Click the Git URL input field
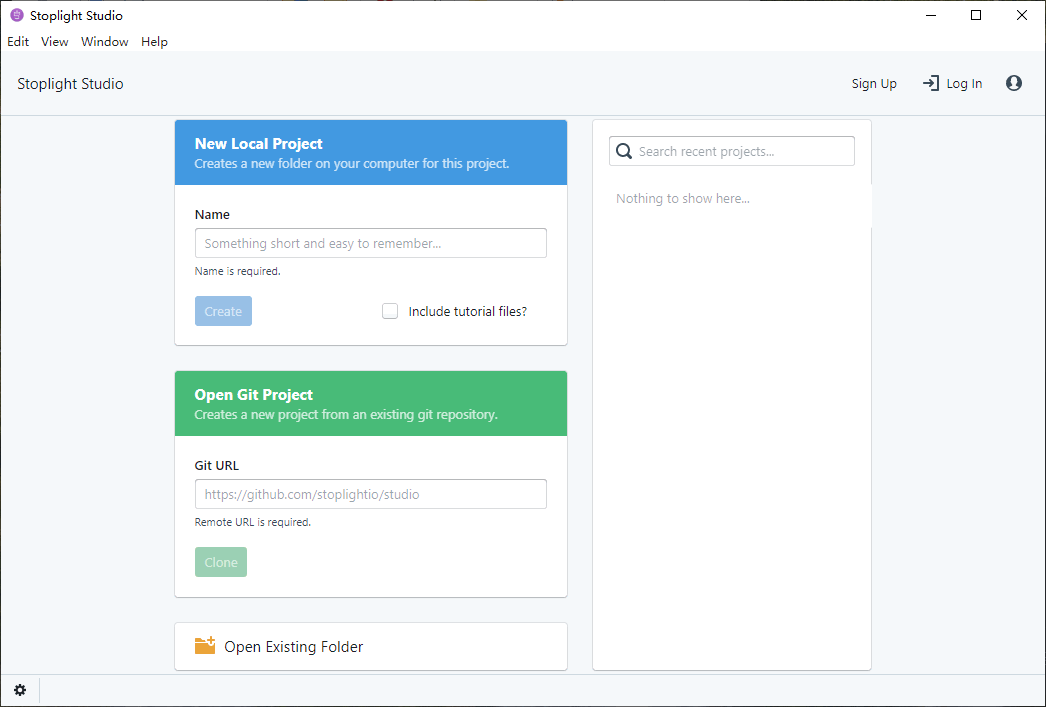Viewport: 1046px width, 707px height. coord(371,494)
